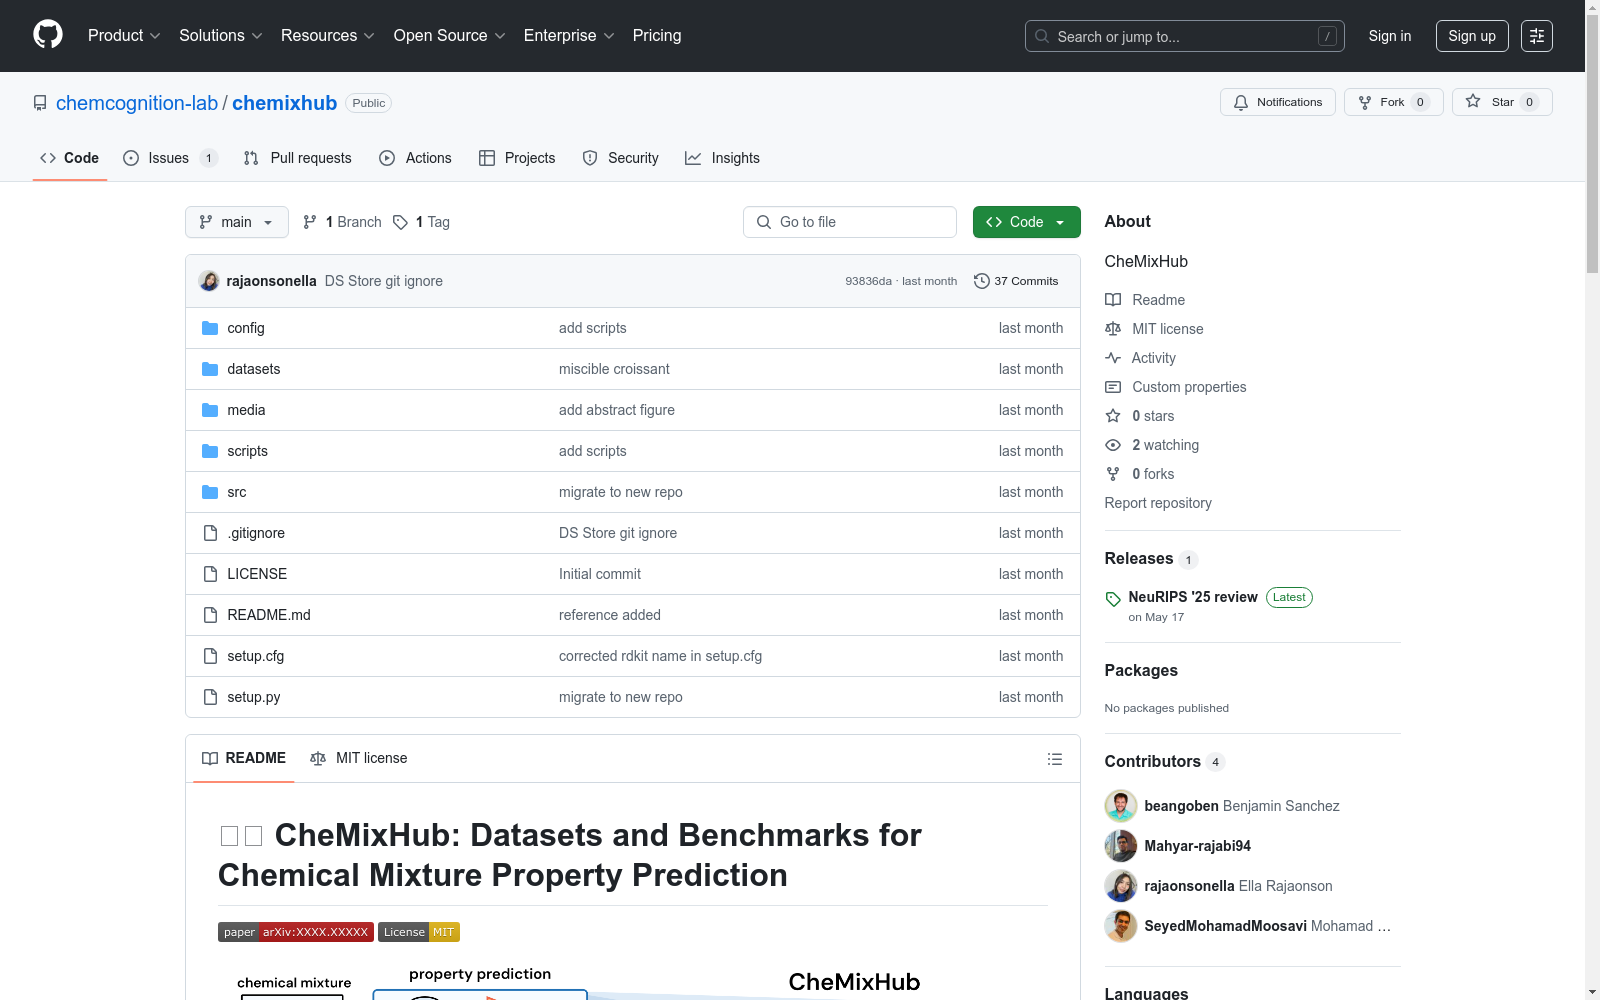1600x1000 pixels.
Task: Open the green Code dropdown button
Action: 1027,222
